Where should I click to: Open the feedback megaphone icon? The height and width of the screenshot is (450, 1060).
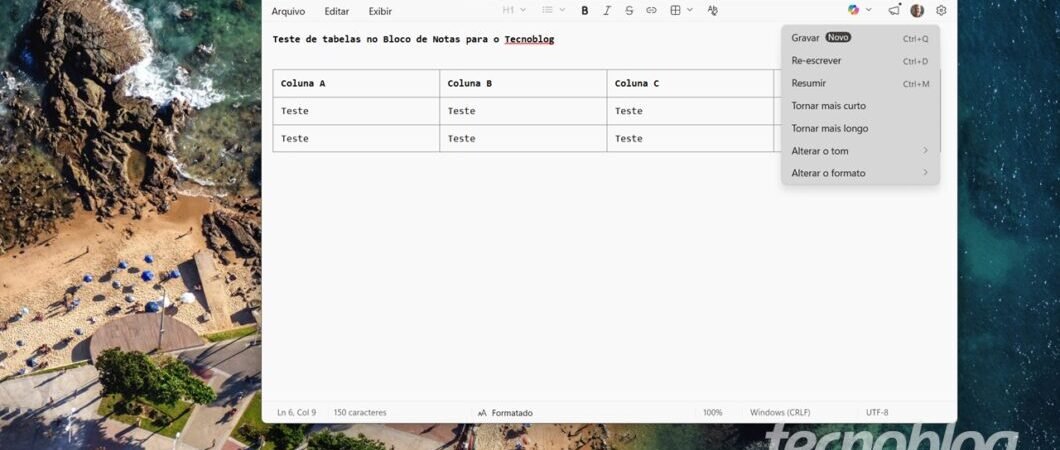894,10
